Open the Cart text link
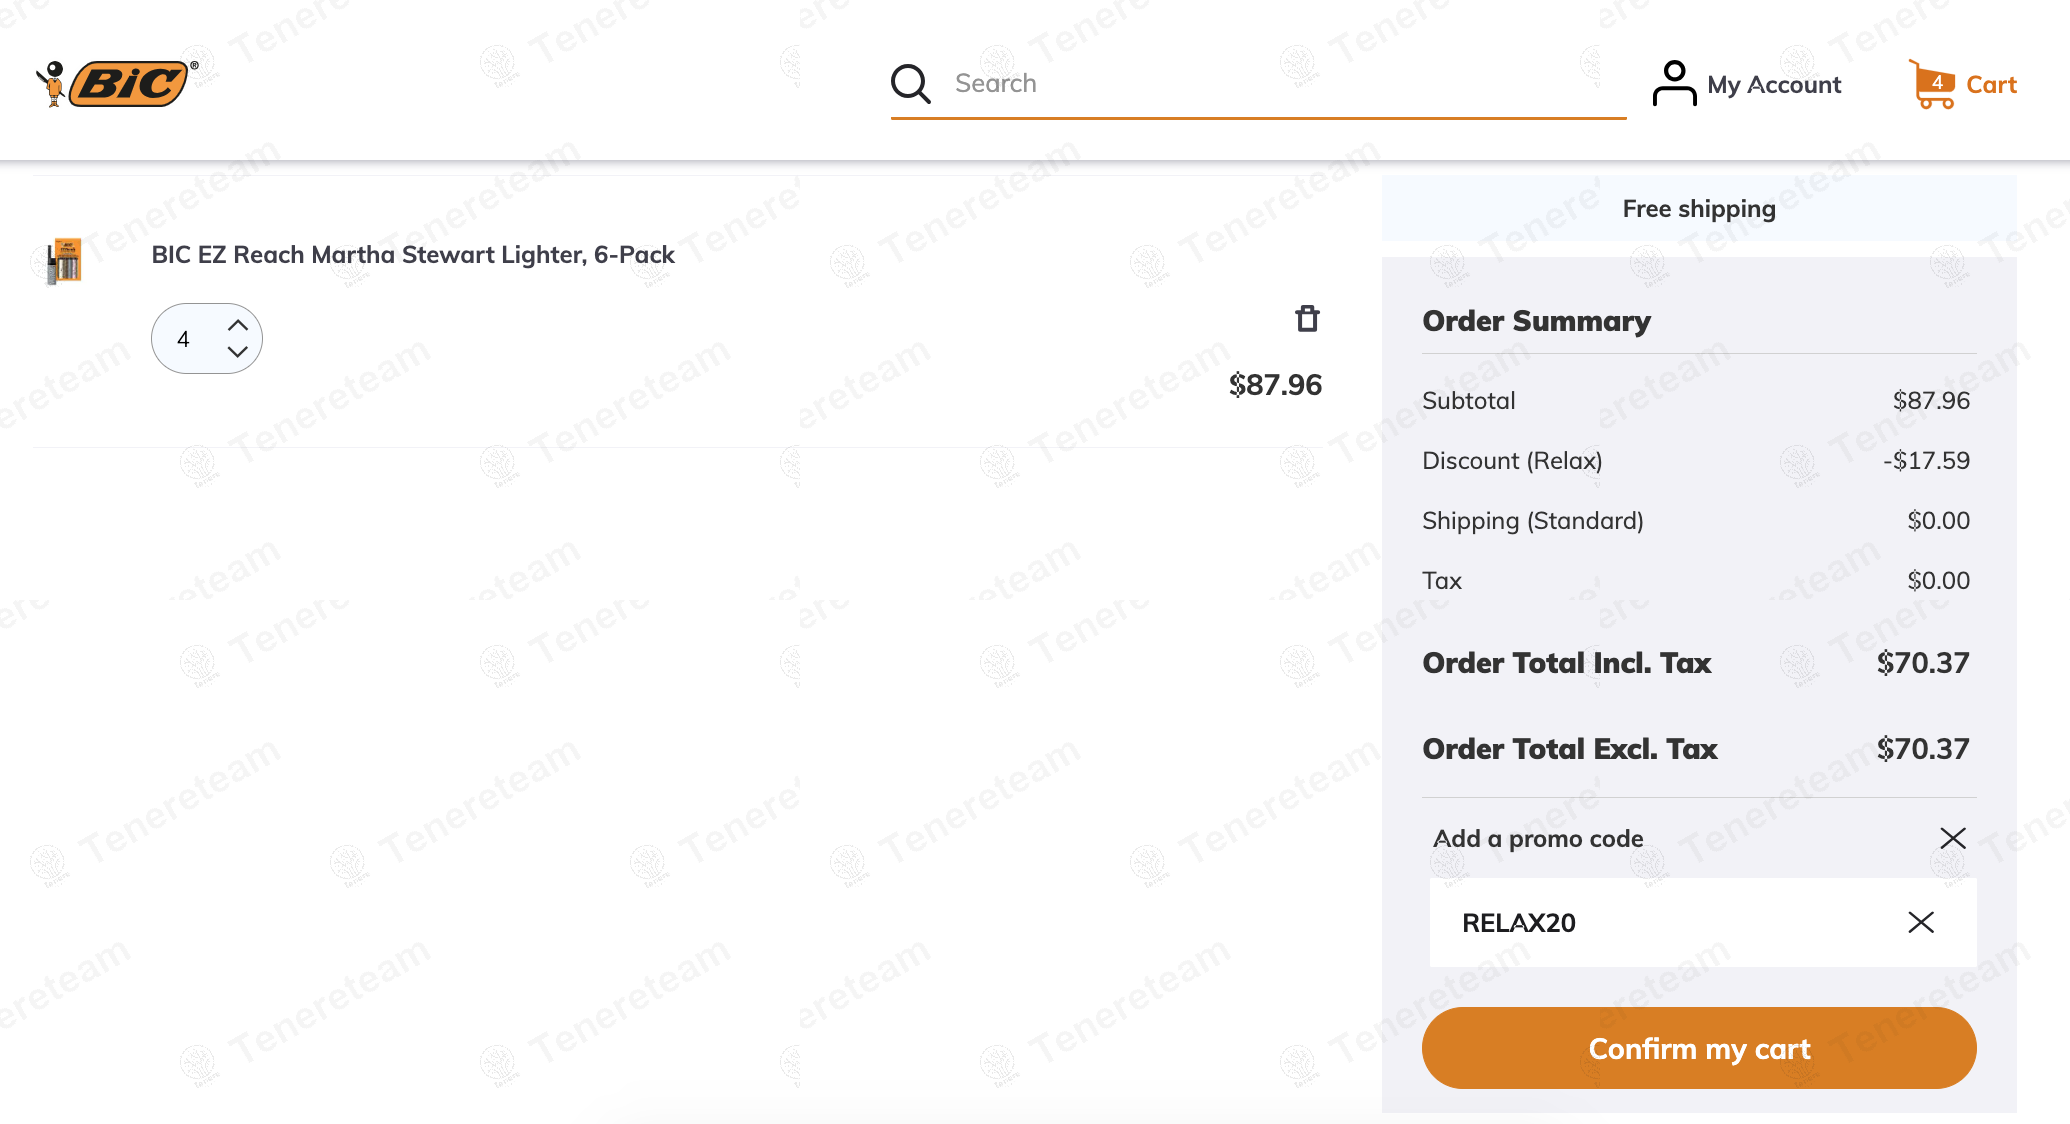 click(1991, 85)
